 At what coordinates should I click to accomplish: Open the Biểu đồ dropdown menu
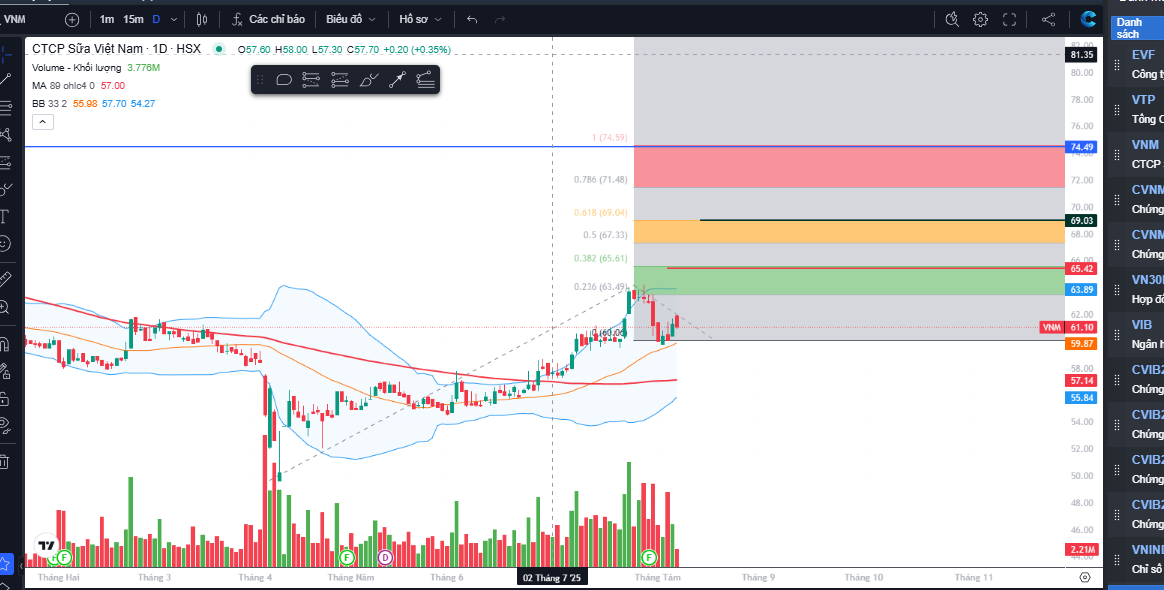(351, 19)
